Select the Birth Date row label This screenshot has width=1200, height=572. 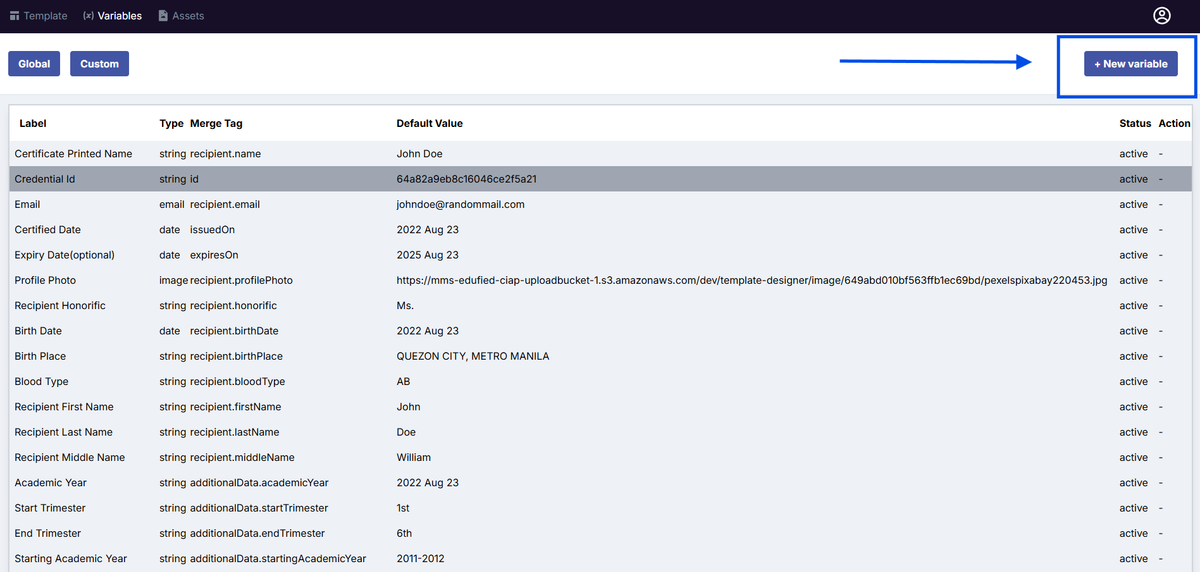click(x=38, y=331)
